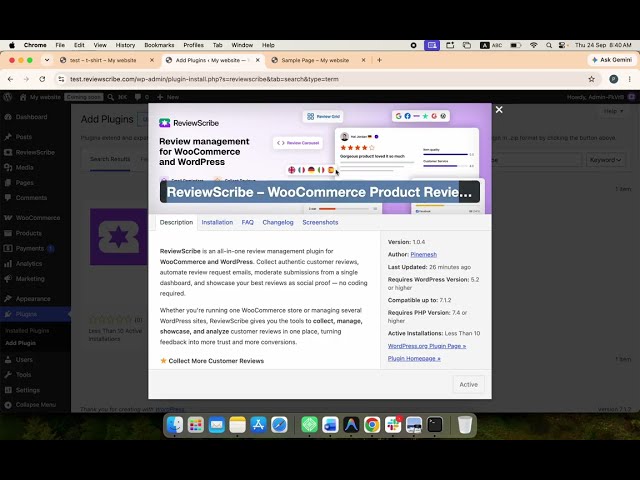Expand the Help panel dropdown
Viewport: 640px width, 480px height.
click(613, 111)
